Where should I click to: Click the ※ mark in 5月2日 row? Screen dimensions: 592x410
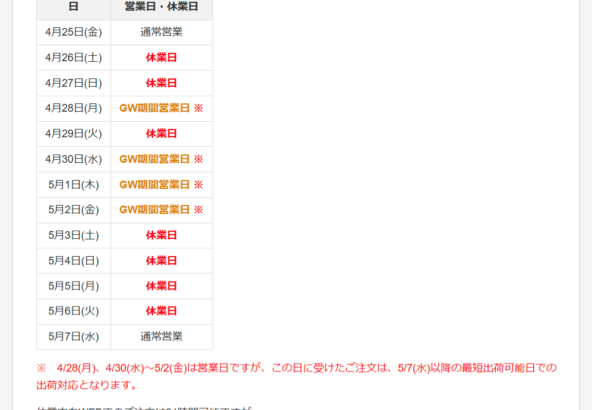[199, 210]
